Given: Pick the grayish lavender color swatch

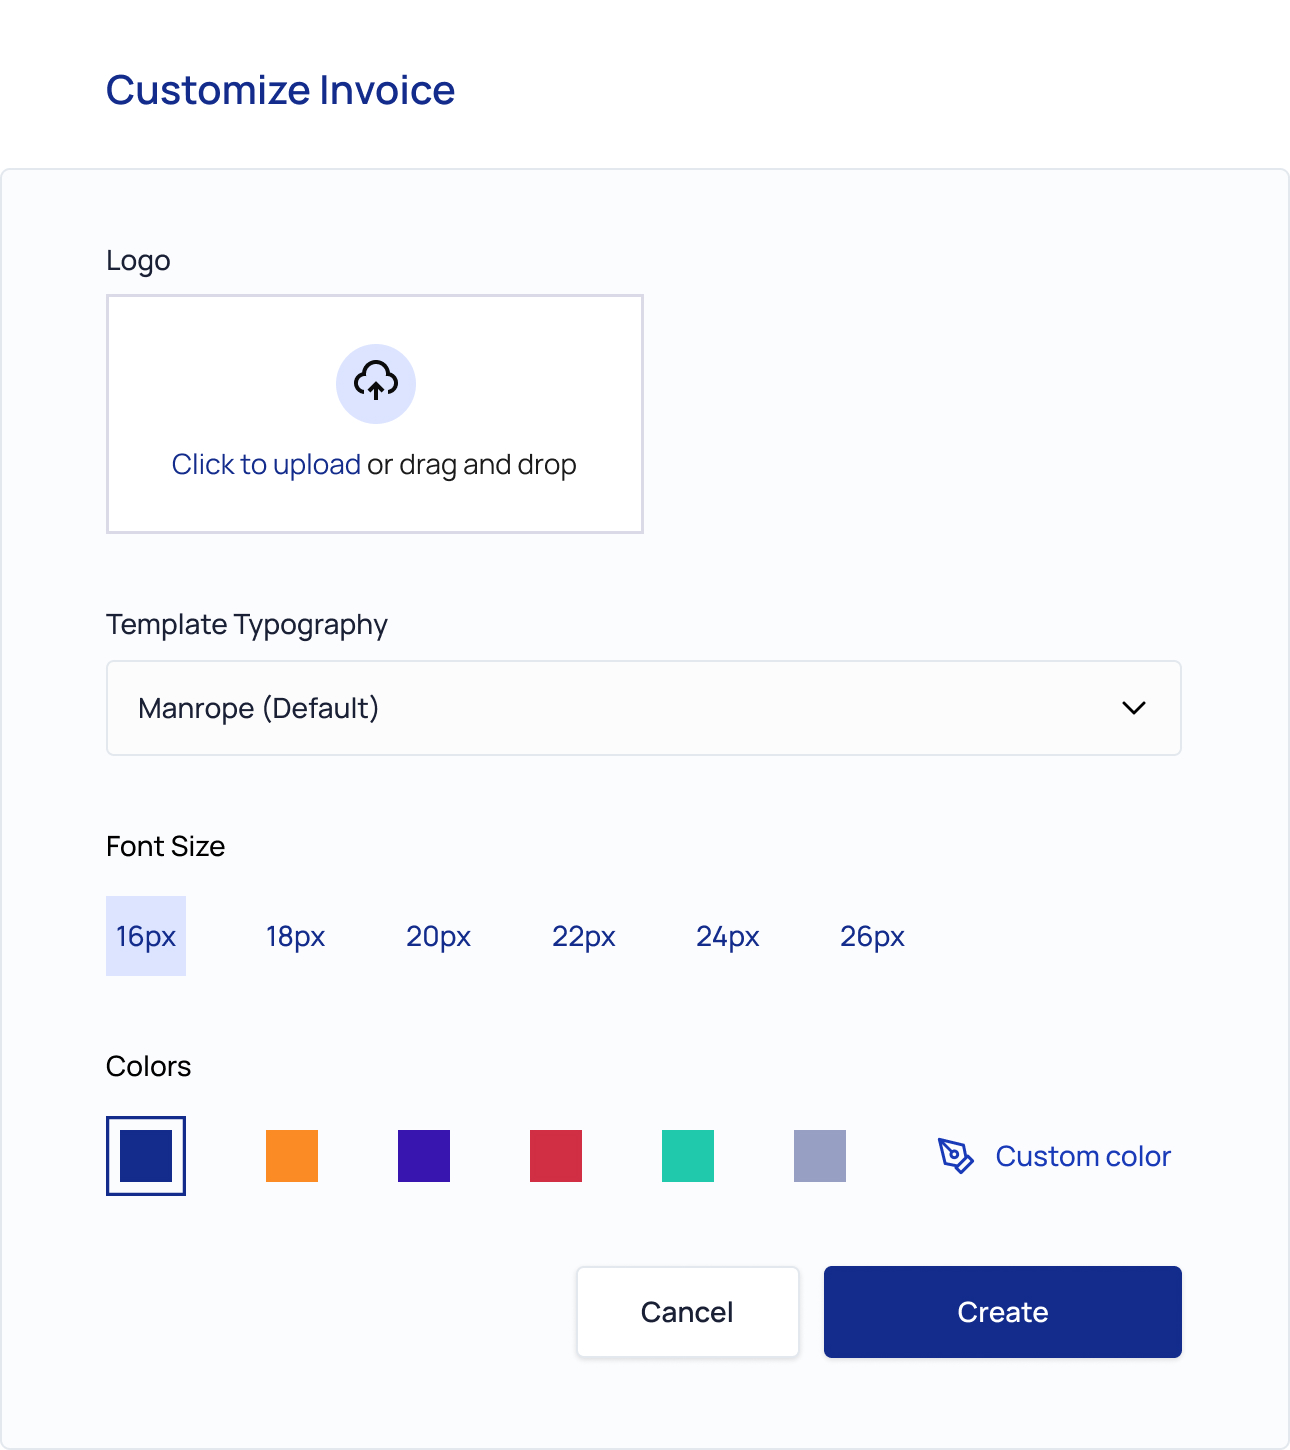Looking at the screenshot, I should click(820, 1156).
